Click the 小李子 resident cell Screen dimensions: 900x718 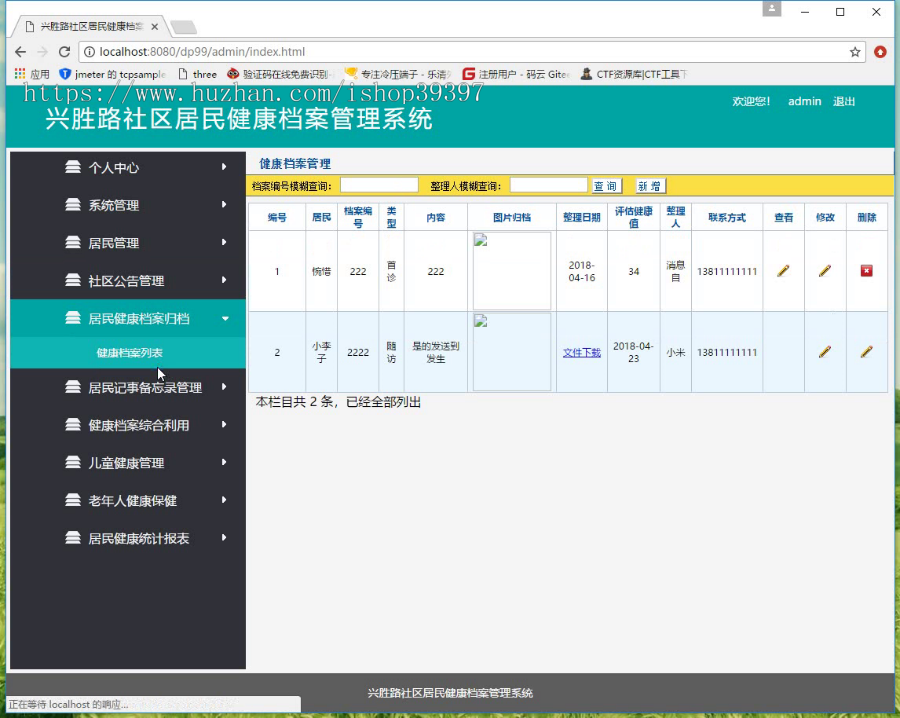tap(321, 352)
